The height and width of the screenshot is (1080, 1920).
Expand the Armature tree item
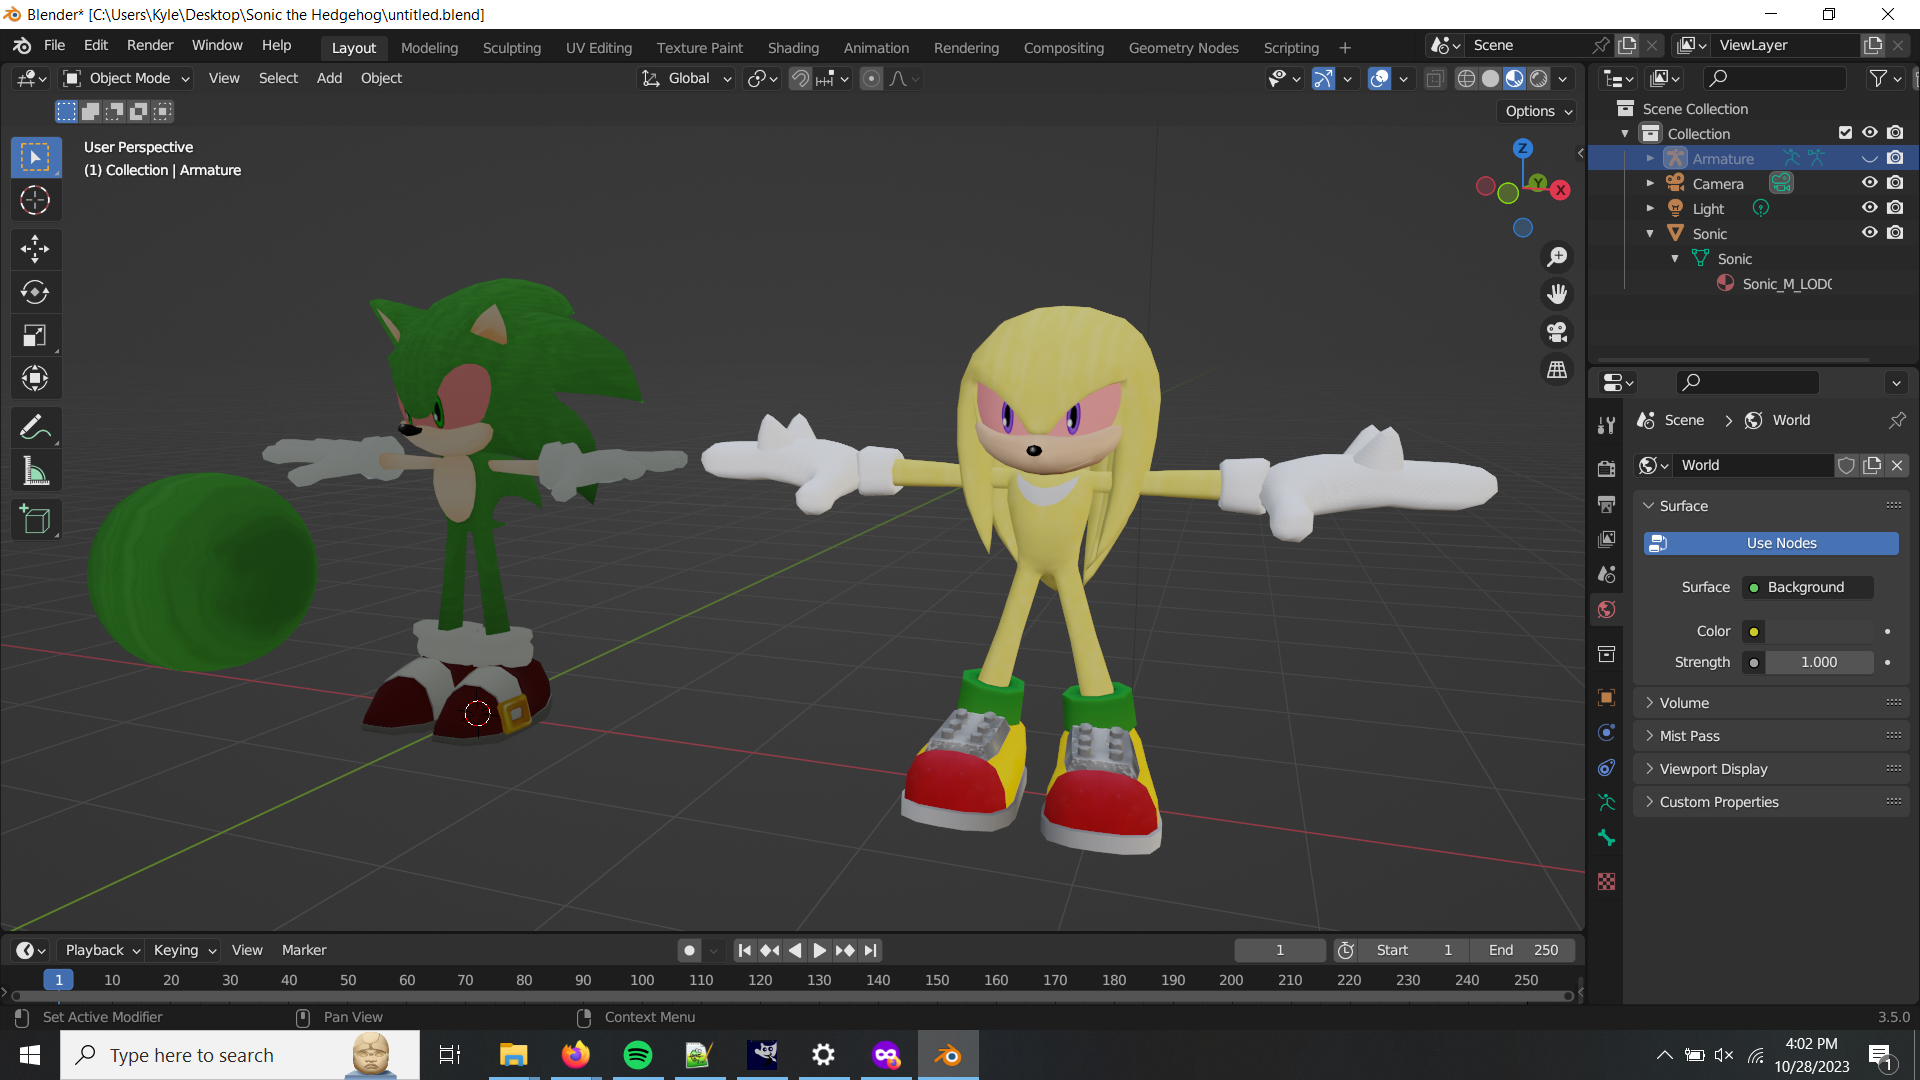[1650, 158]
